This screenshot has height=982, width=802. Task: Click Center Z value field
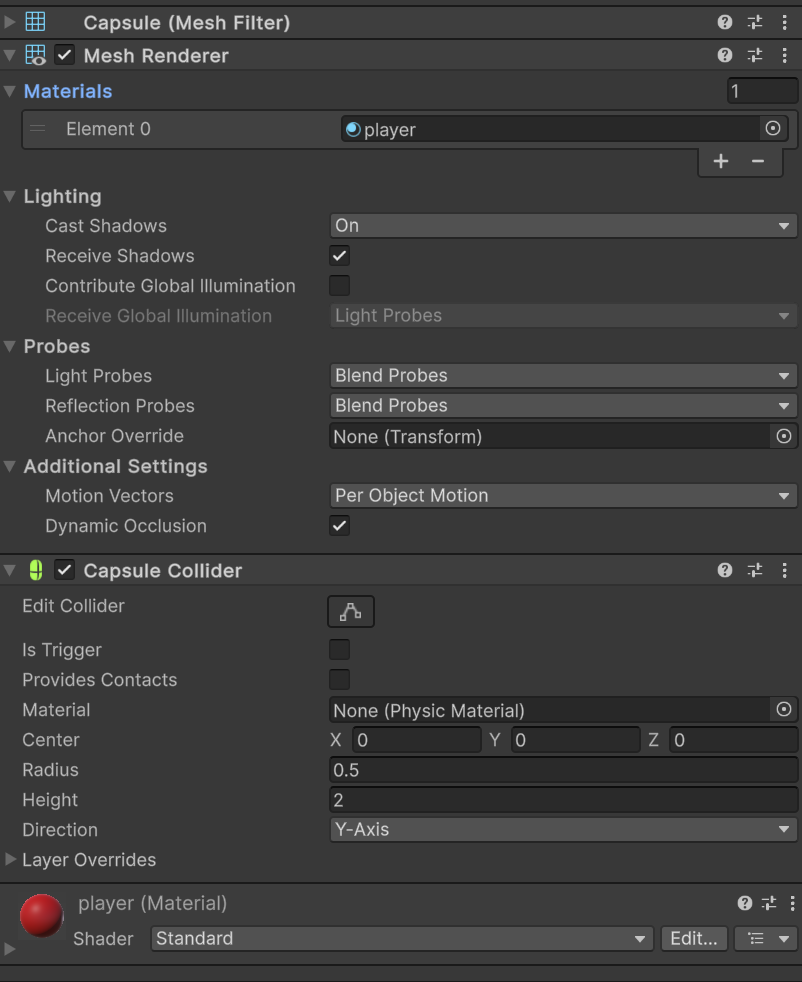[734, 740]
